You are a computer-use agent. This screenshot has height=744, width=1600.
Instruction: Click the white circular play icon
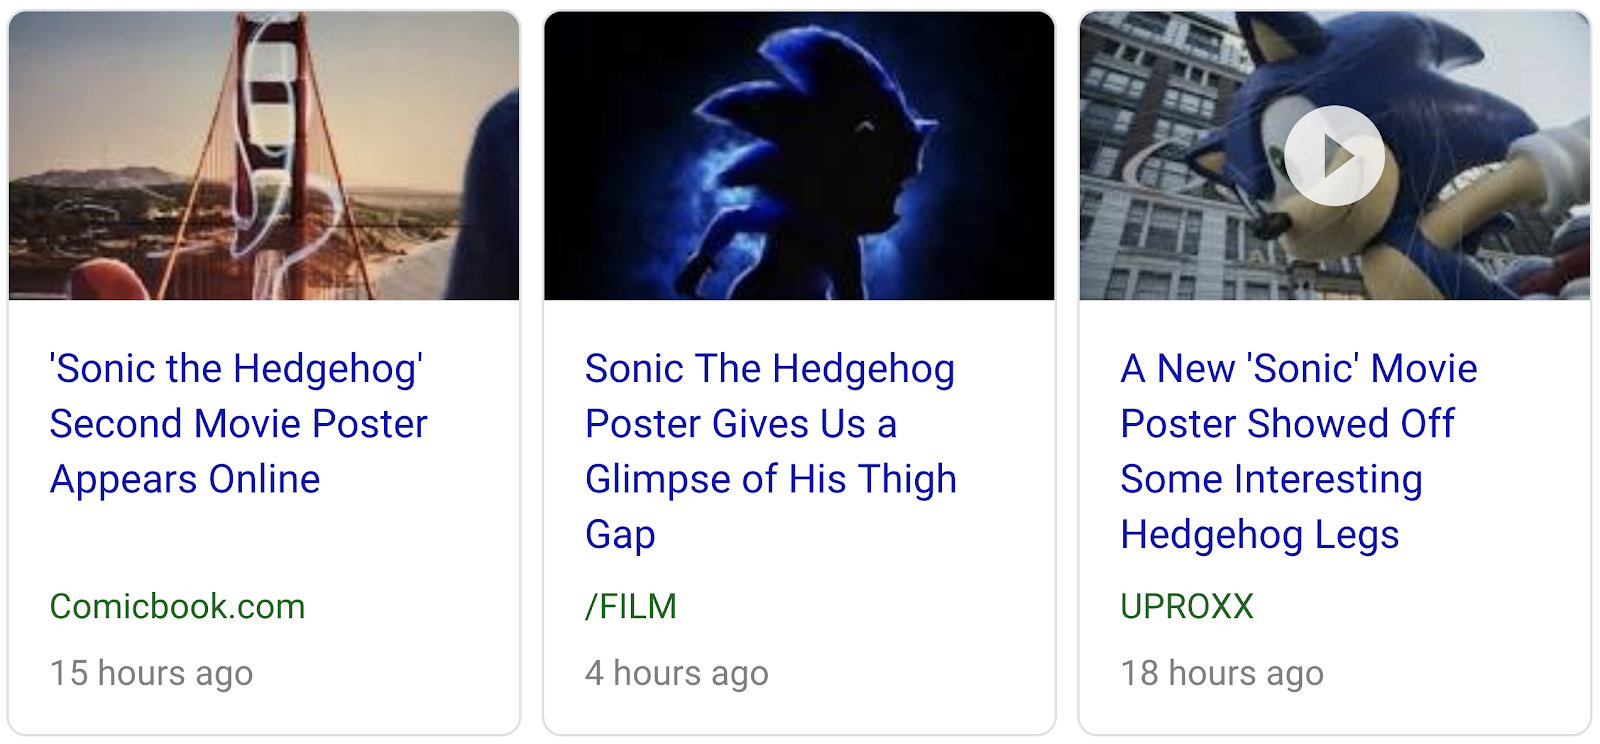coord(1334,156)
